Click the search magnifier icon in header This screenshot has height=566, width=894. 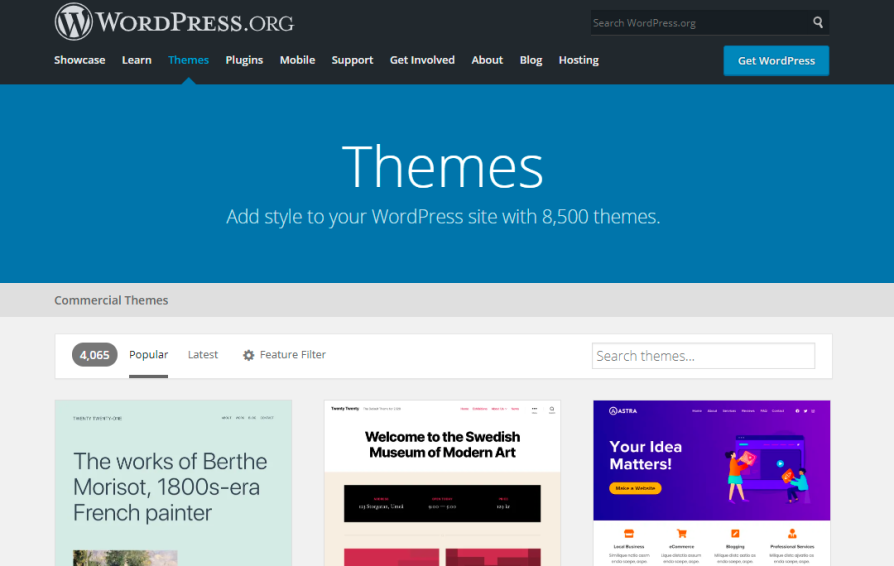pyautogui.click(x=818, y=23)
